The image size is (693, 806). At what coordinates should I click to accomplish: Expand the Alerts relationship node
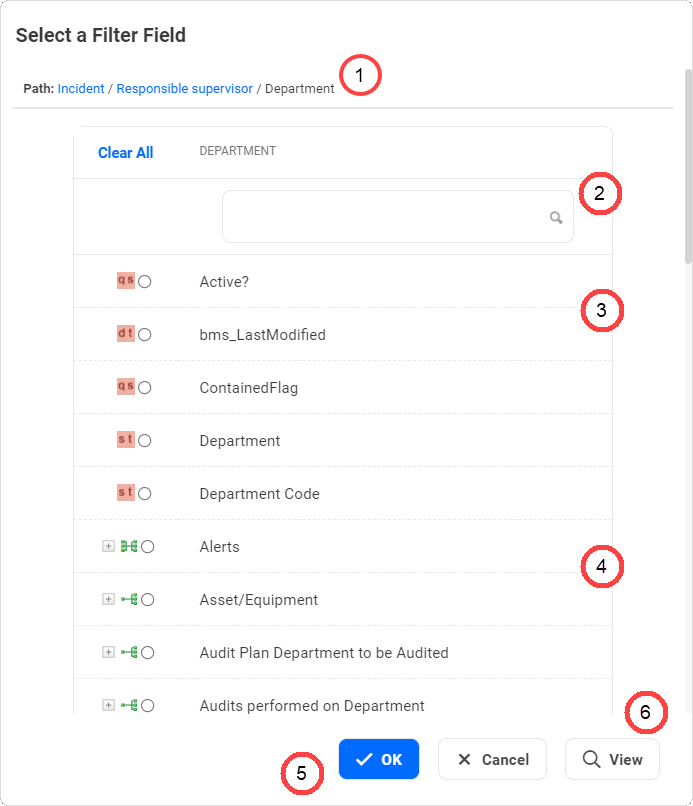108,546
